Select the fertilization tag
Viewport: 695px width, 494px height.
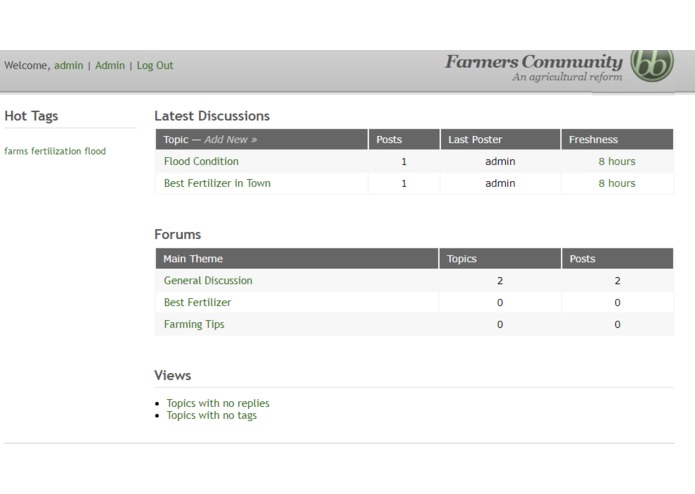(x=56, y=151)
